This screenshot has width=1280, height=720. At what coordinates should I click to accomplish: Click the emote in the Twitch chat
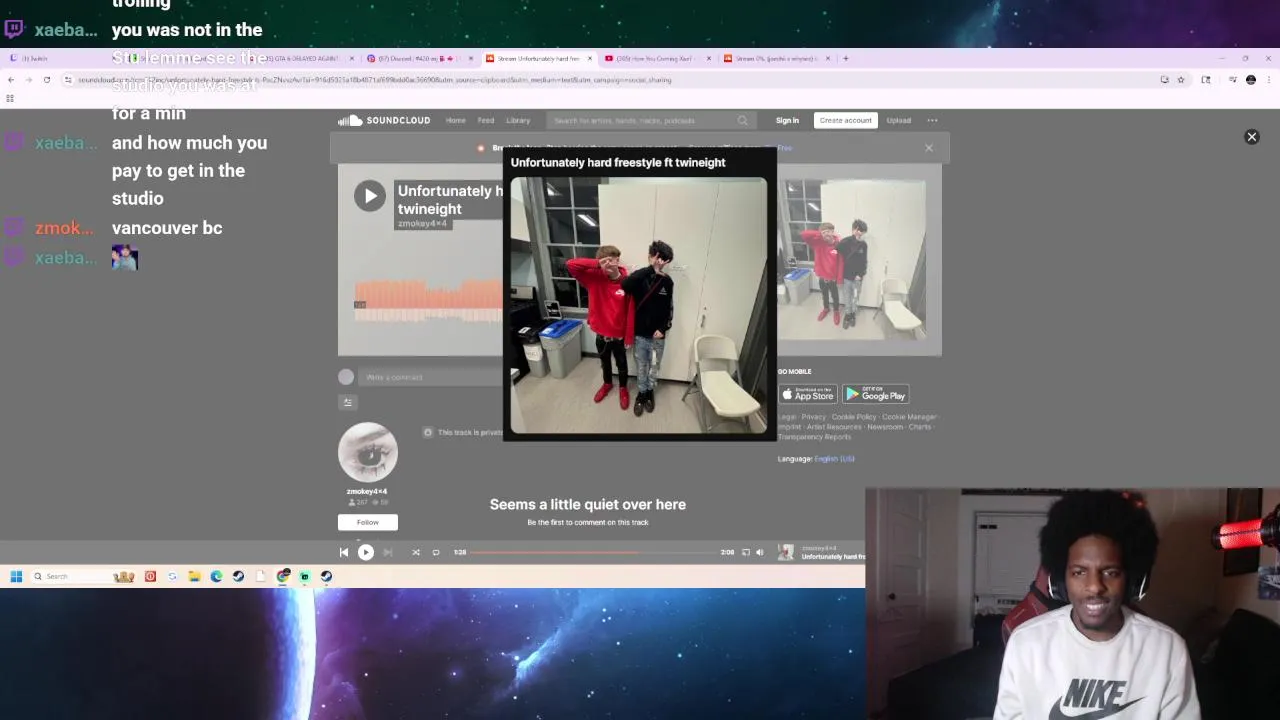(124, 258)
